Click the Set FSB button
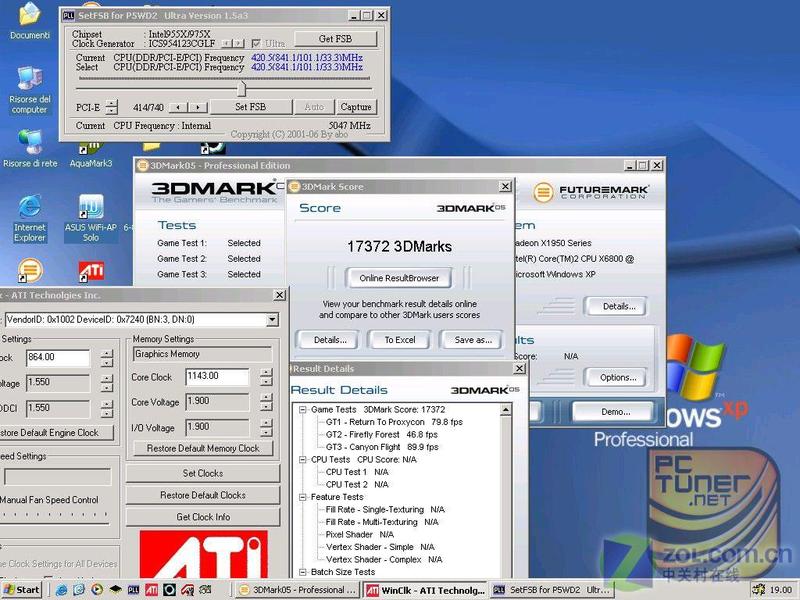The width and height of the screenshot is (800, 600). [x=251, y=107]
